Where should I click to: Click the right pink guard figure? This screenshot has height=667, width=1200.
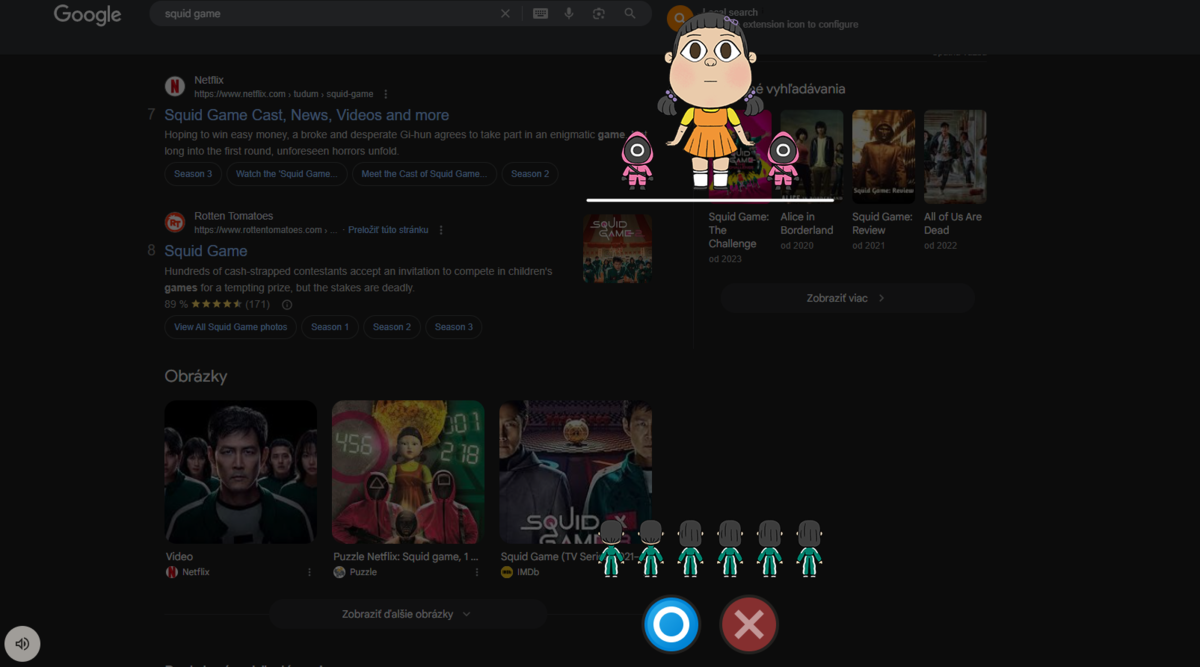point(783,160)
